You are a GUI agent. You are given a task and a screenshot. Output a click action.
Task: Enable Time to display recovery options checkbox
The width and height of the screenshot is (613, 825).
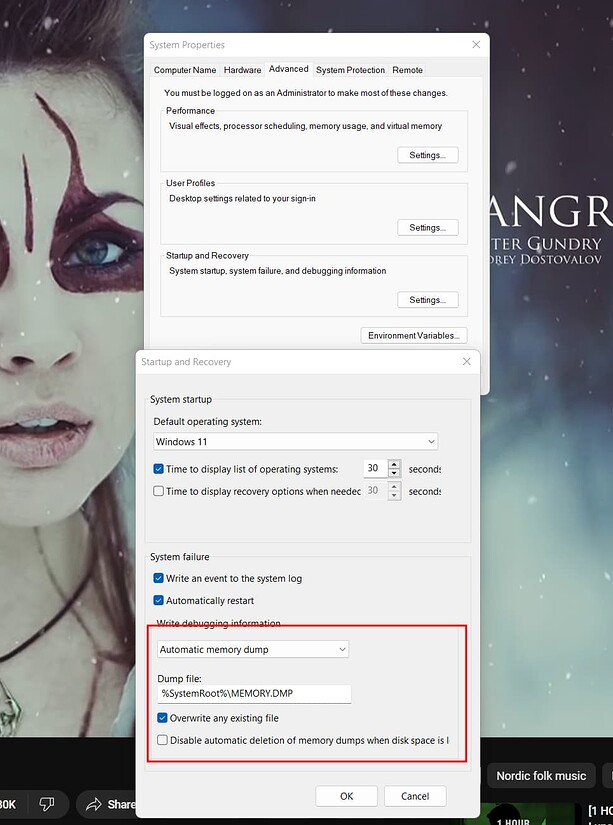pyautogui.click(x=159, y=491)
